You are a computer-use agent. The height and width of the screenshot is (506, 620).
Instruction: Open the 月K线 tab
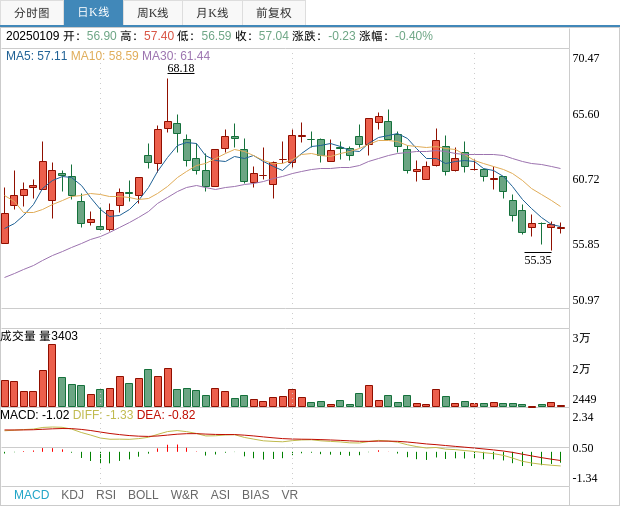click(x=212, y=13)
